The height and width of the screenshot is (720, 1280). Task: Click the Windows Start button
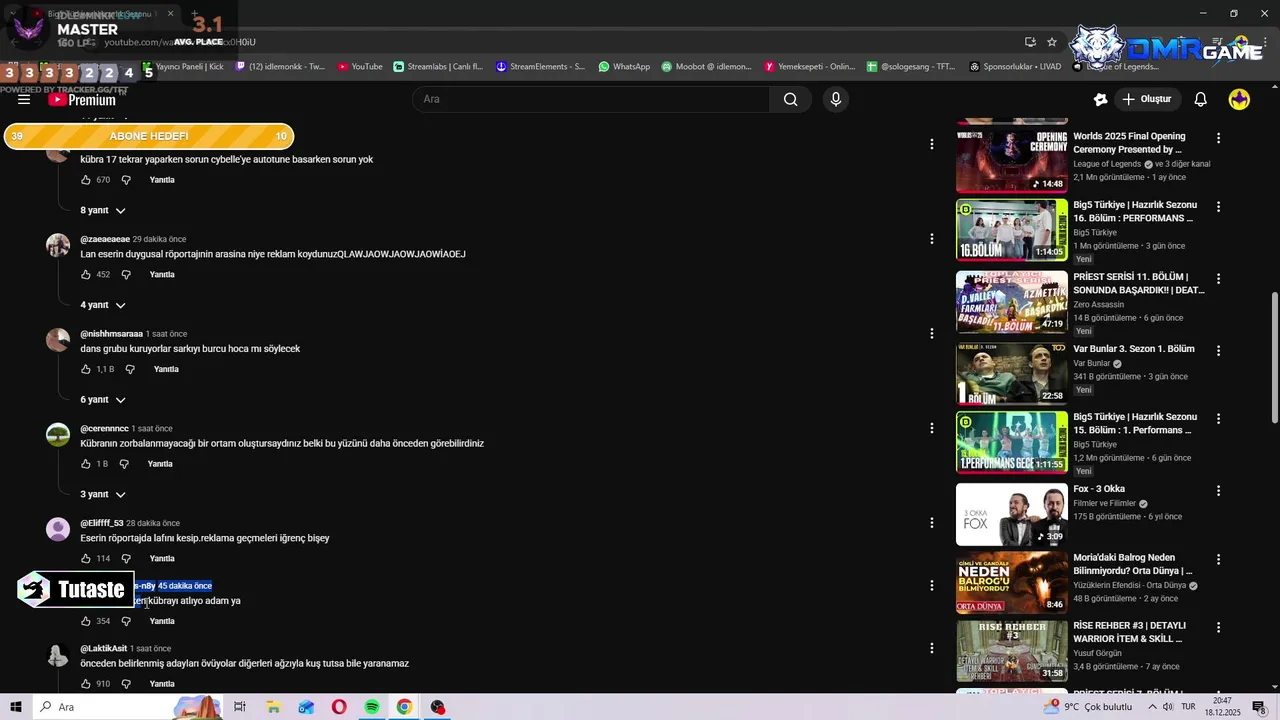pyautogui.click(x=15, y=707)
